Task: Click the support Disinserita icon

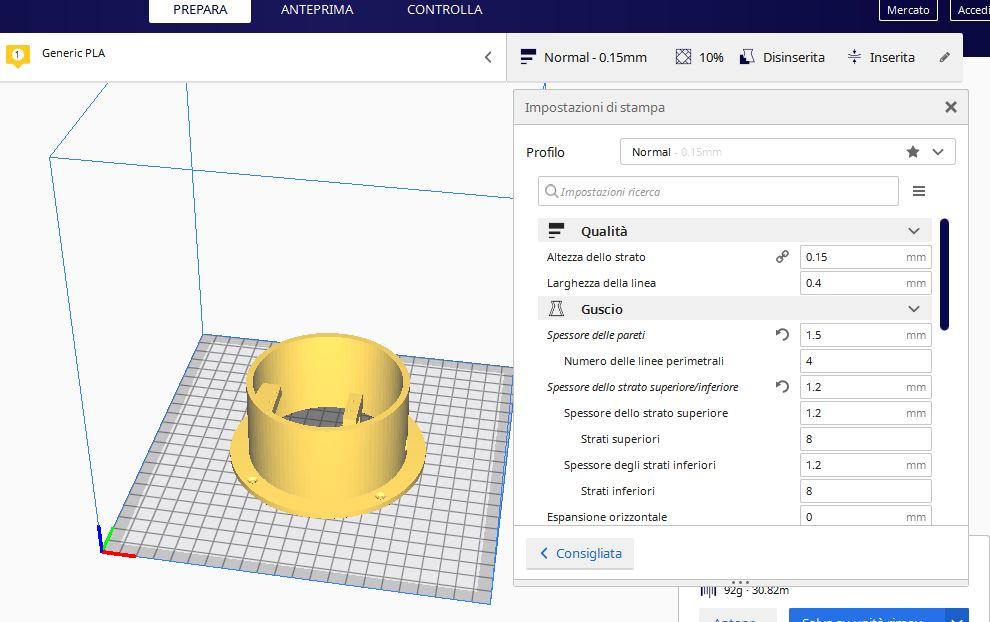Action: (747, 57)
